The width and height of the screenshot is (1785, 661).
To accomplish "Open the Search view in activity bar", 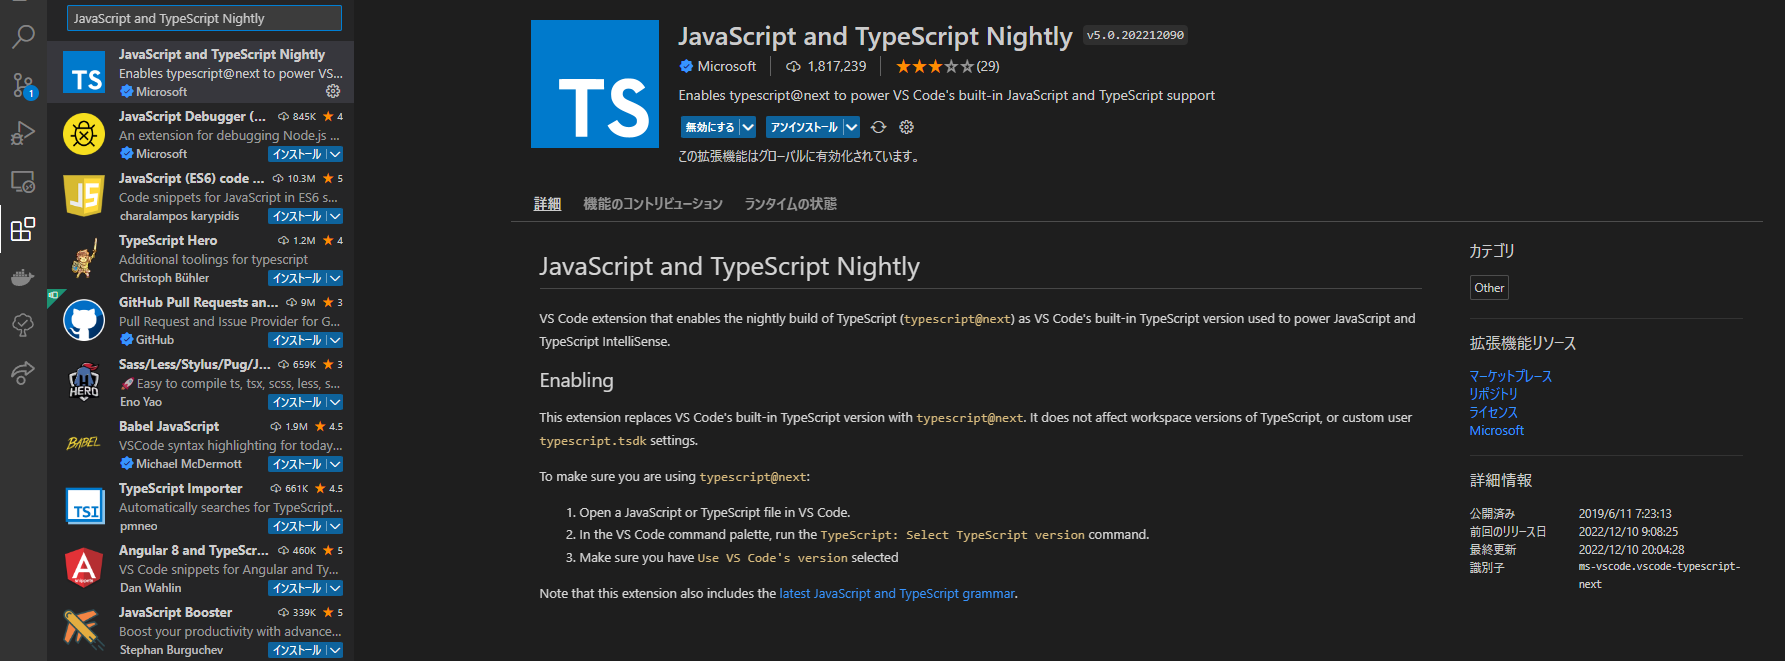I will point(22,37).
